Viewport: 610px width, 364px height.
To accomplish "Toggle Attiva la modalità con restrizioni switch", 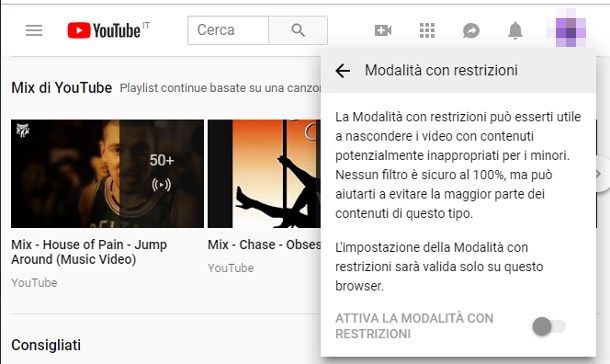I will coord(549,326).
